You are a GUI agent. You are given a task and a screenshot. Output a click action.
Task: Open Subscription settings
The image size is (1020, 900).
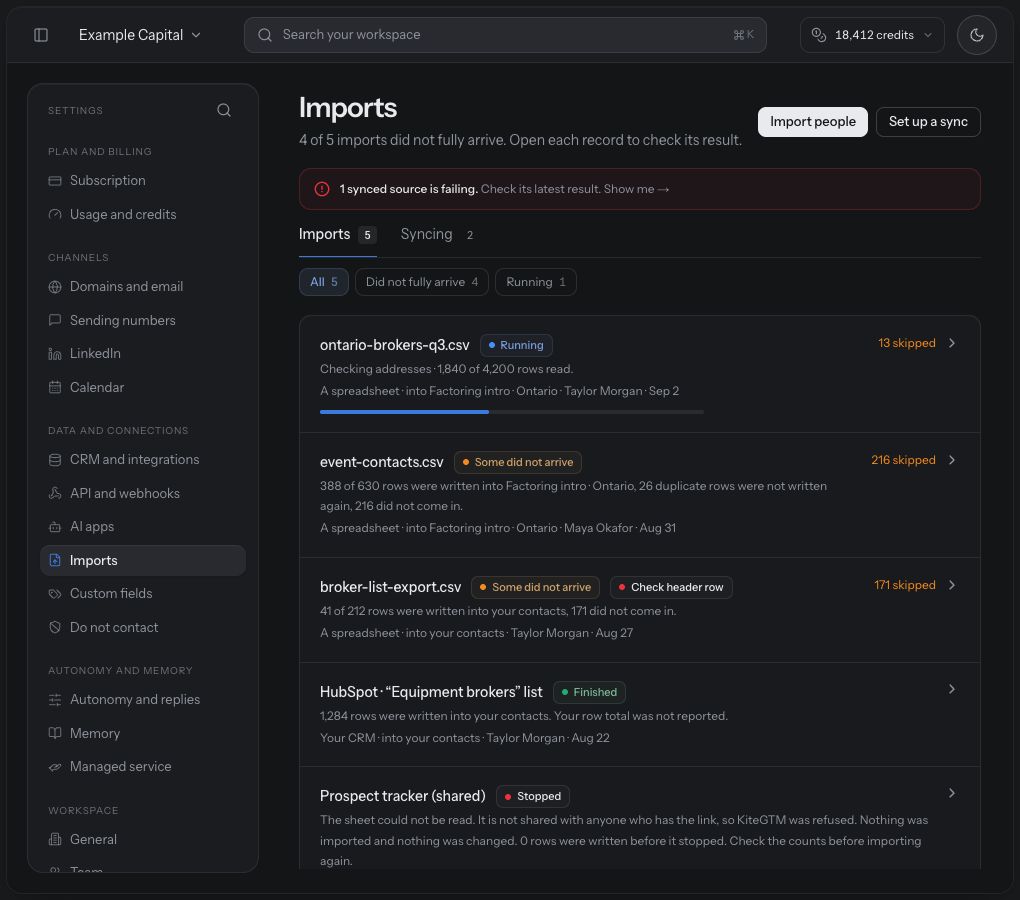(142, 180)
